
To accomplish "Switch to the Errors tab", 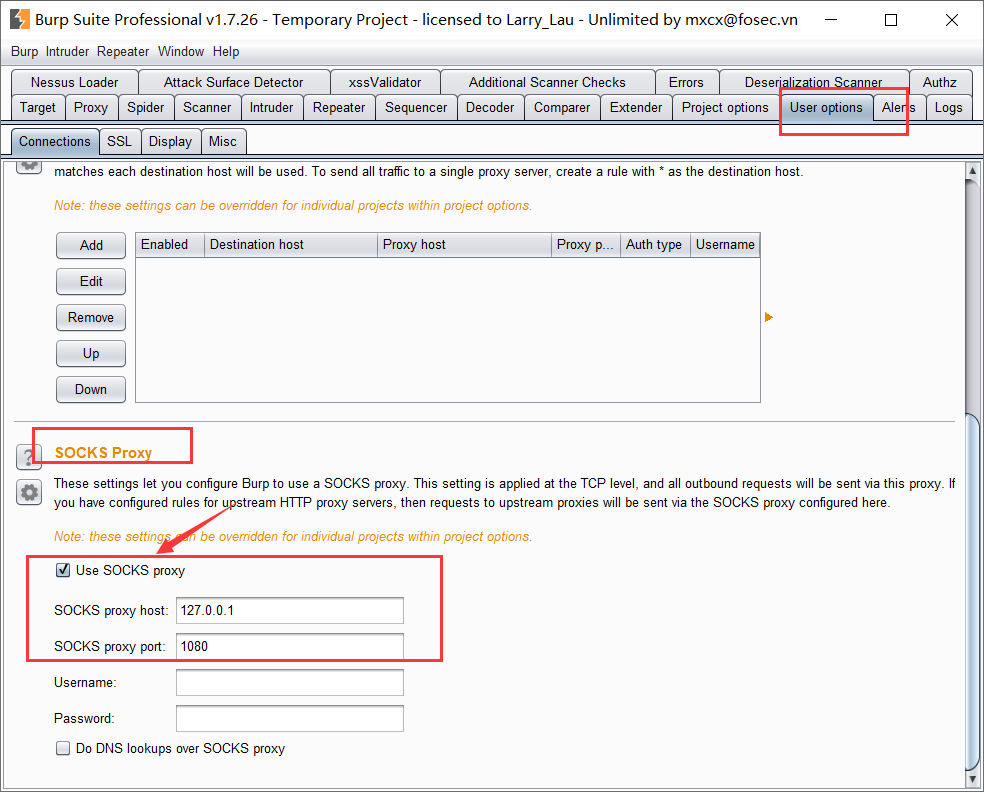I will [686, 82].
